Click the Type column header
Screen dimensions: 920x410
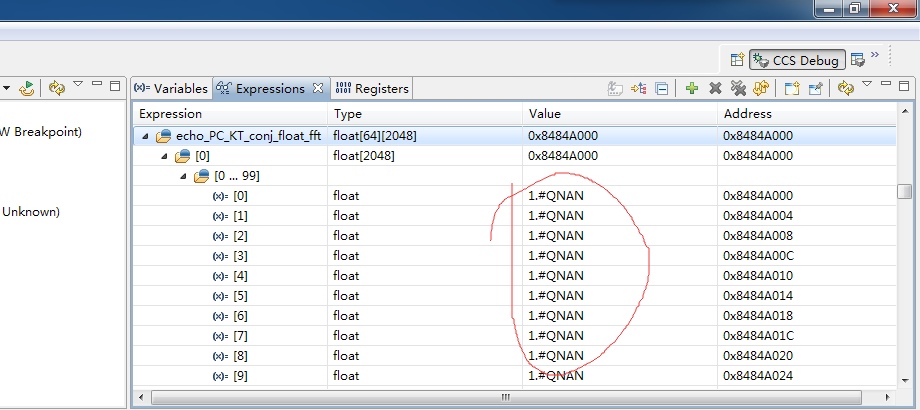(425, 114)
